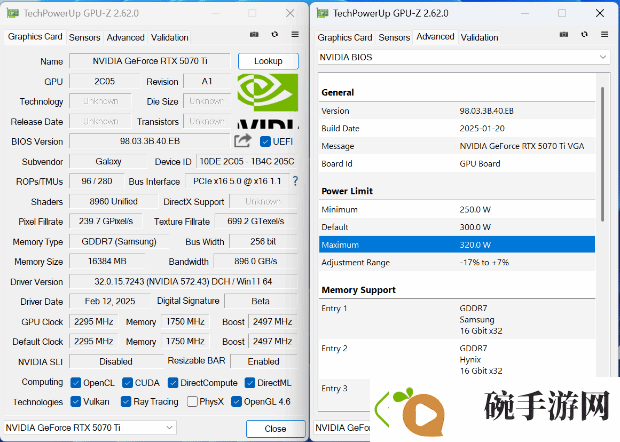Switch to Advanced tab in left window
The image size is (620, 442).
[x=125, y=38]
